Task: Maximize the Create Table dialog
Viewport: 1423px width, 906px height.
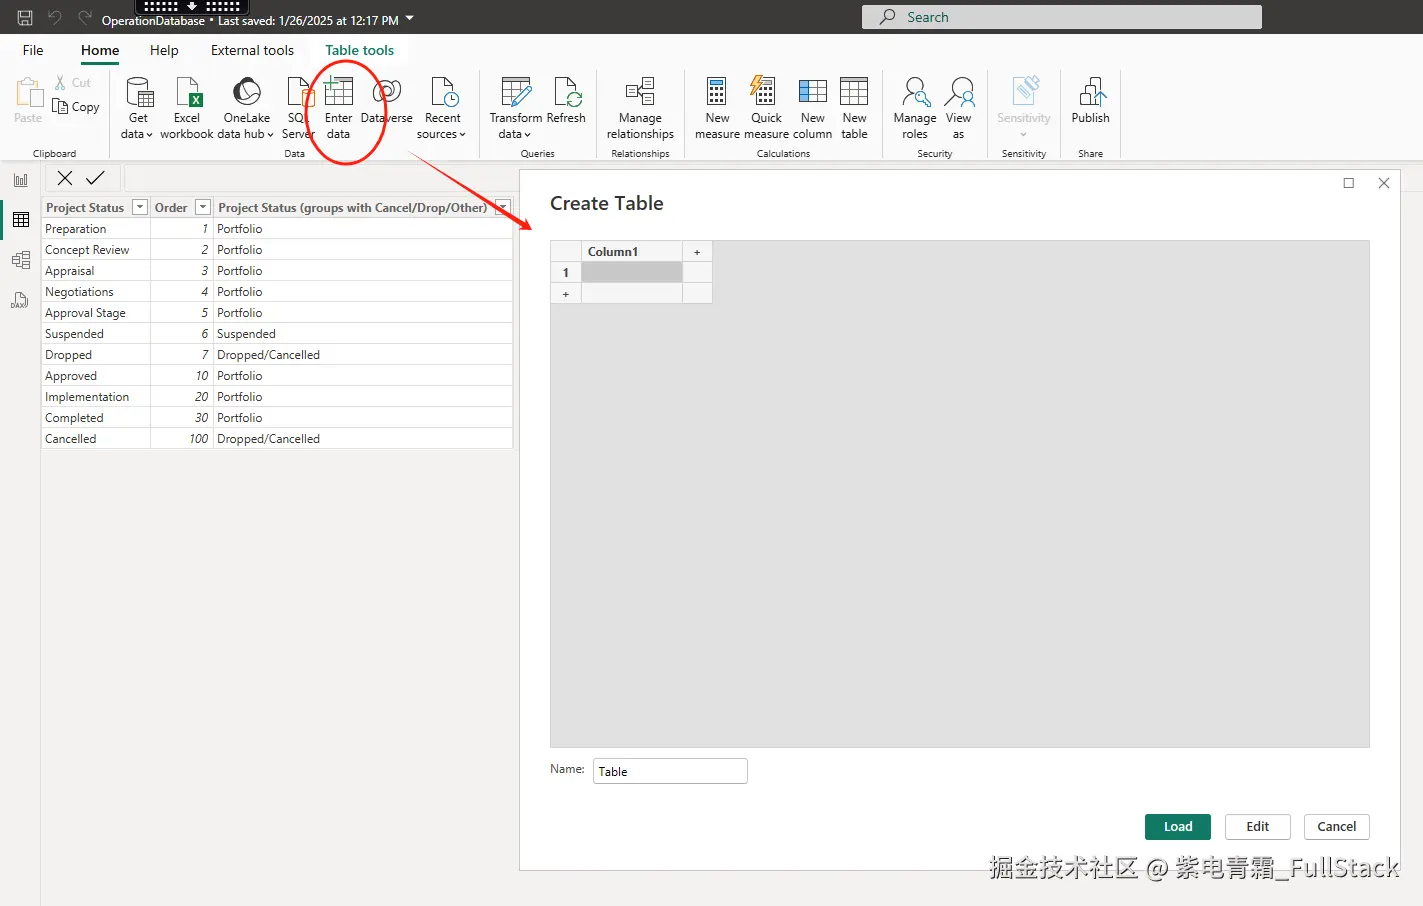Action: pyautogui.click(x=1348, y=183)
